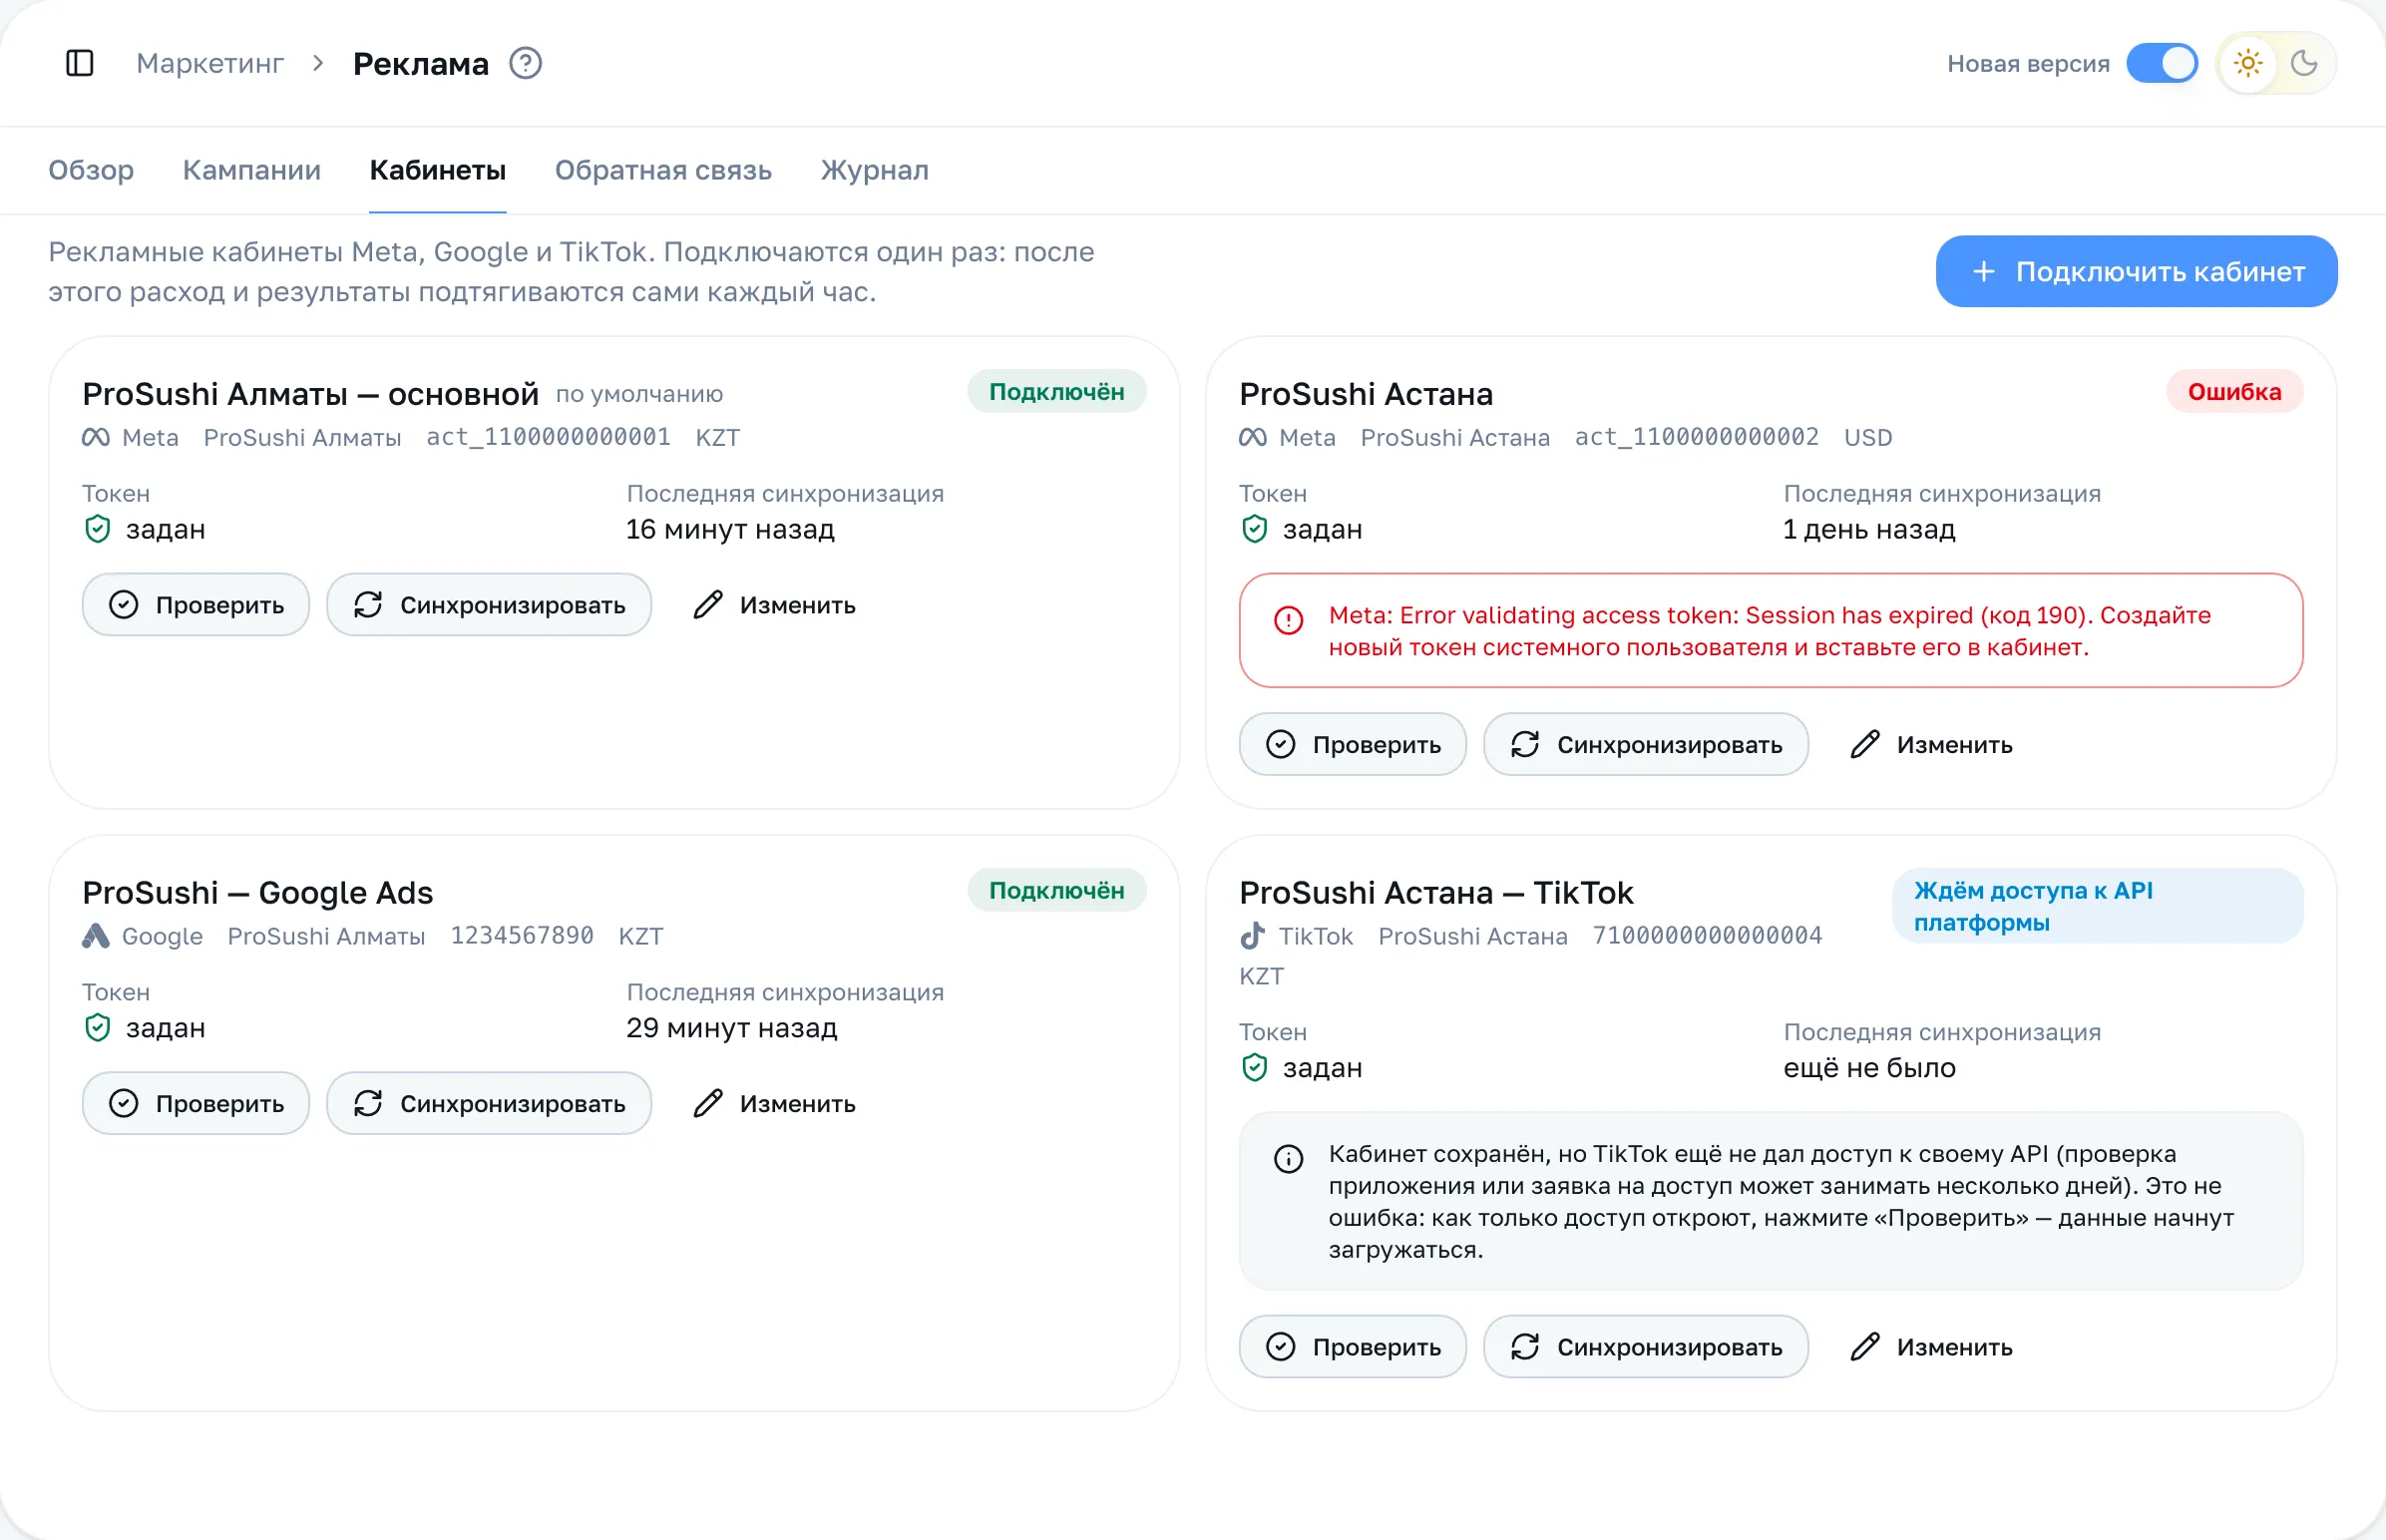Screen dimensions: 2386x1540
Task: Click Проверить for ProSushi Алматы — основной
Action: [196, 605]
